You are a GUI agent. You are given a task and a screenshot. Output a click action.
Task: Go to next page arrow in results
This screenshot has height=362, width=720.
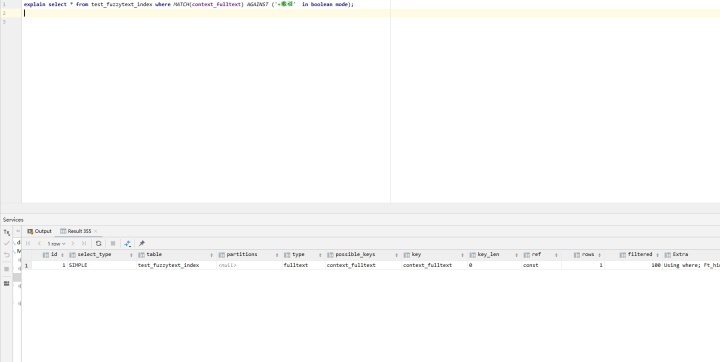(73, 243)
